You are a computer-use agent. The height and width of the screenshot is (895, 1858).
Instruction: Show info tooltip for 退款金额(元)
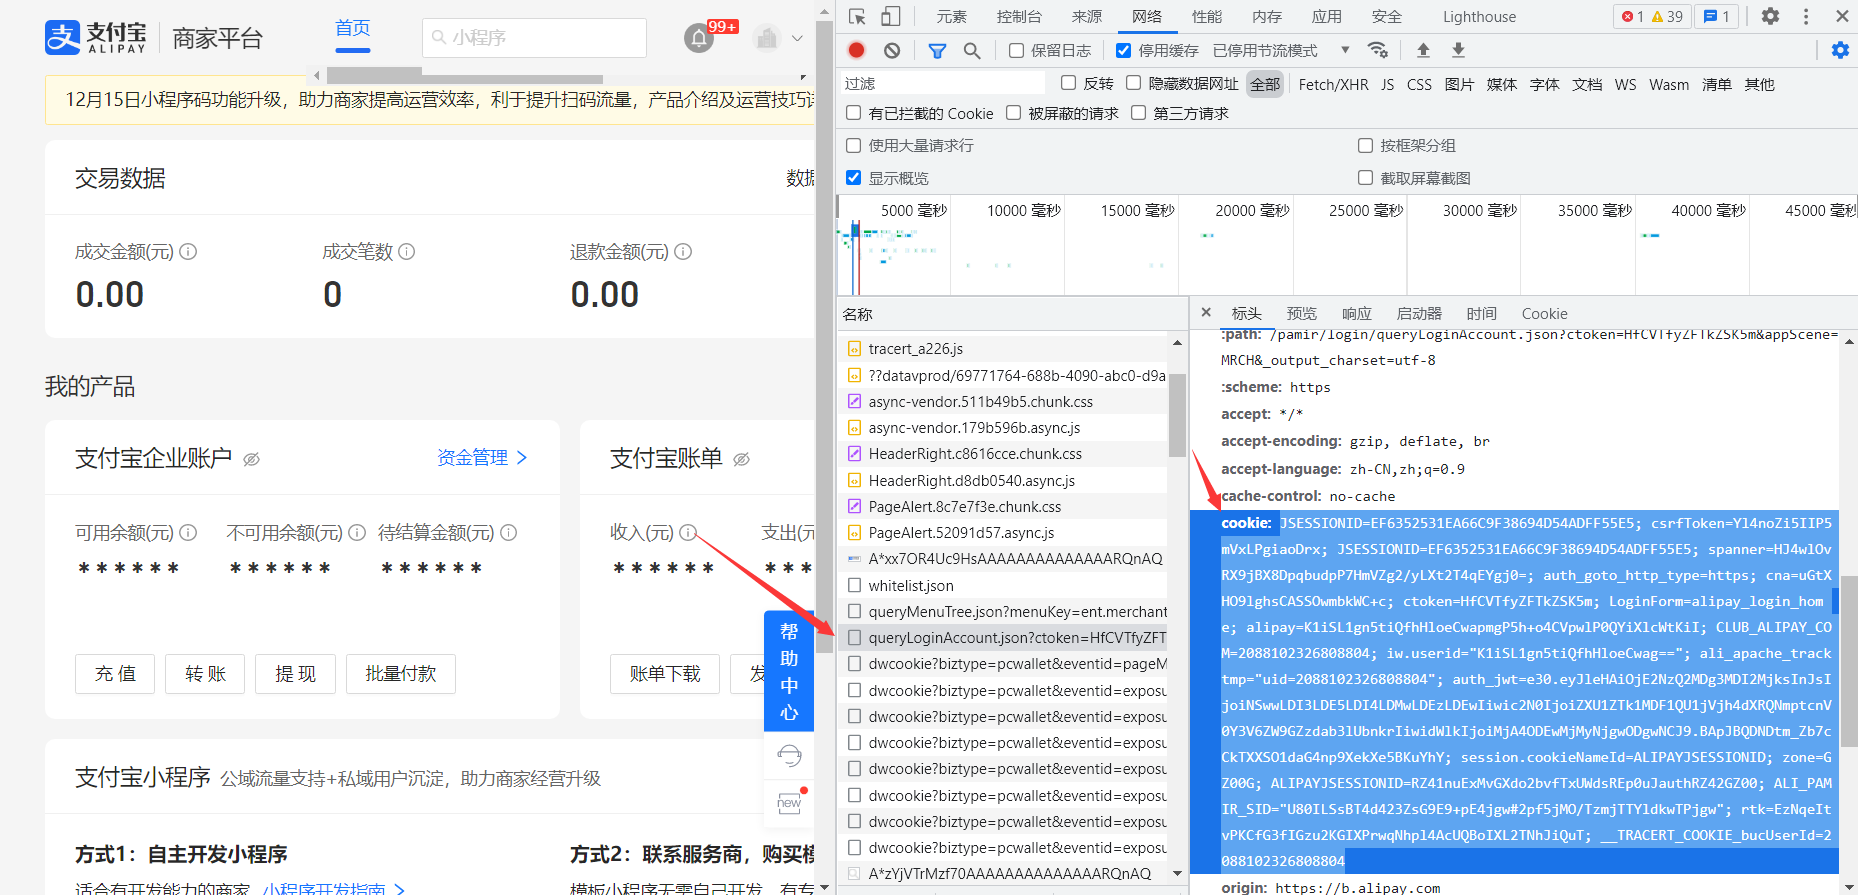[683, 252]
